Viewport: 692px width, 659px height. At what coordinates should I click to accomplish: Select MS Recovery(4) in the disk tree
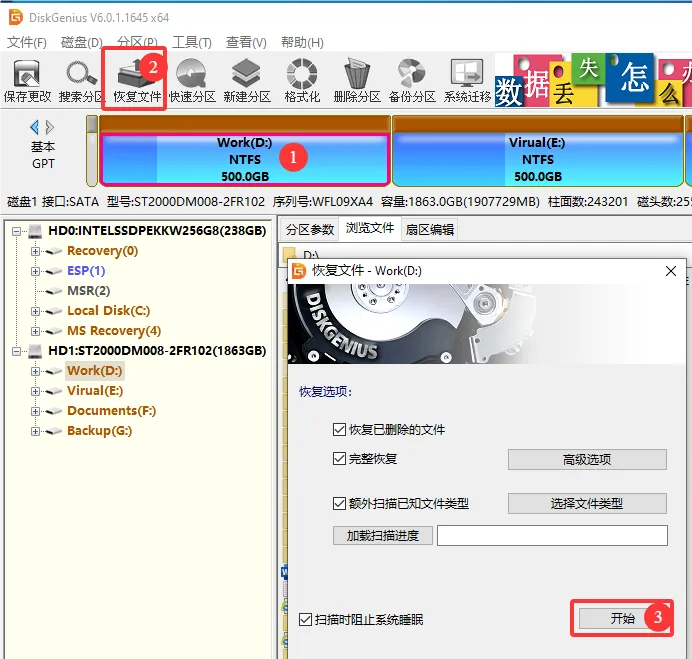[114, 331]
